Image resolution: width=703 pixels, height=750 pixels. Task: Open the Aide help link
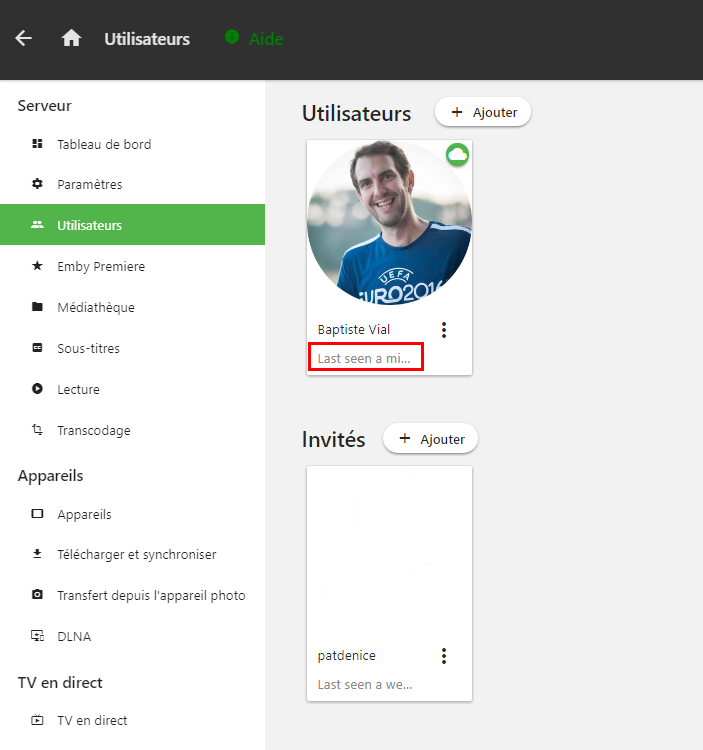(x=266, y=39)
